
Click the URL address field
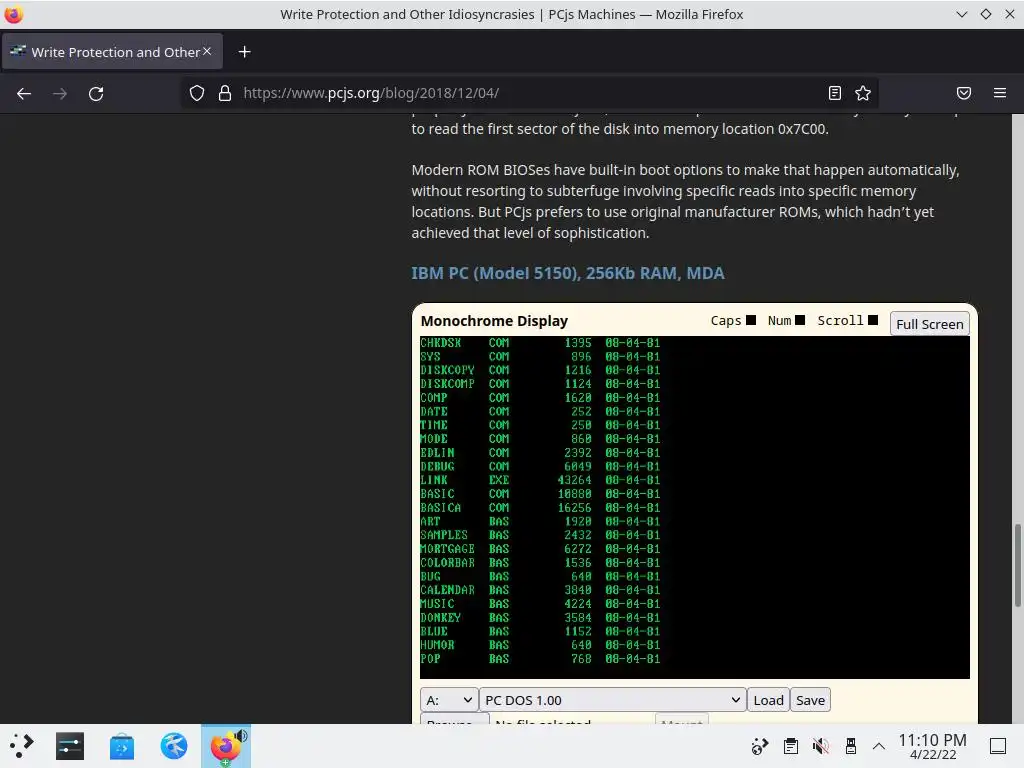[529, 93]
